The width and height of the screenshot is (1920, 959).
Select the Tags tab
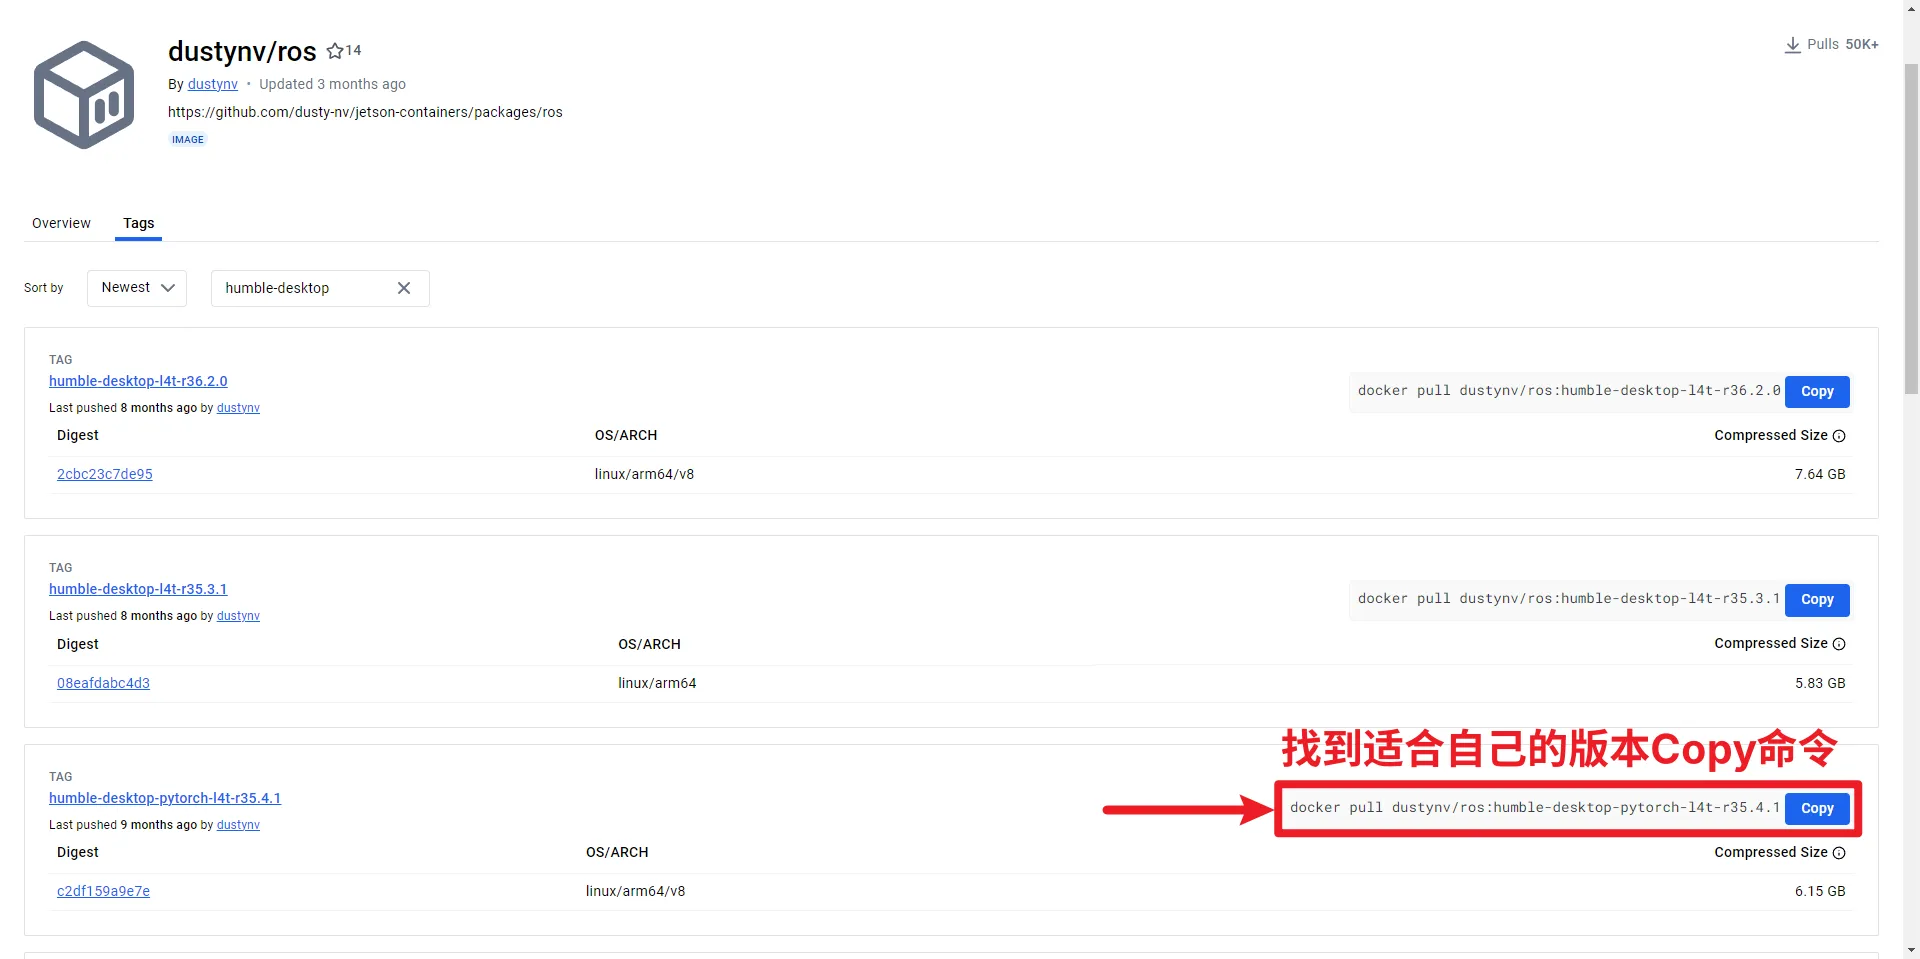(139, 223)
